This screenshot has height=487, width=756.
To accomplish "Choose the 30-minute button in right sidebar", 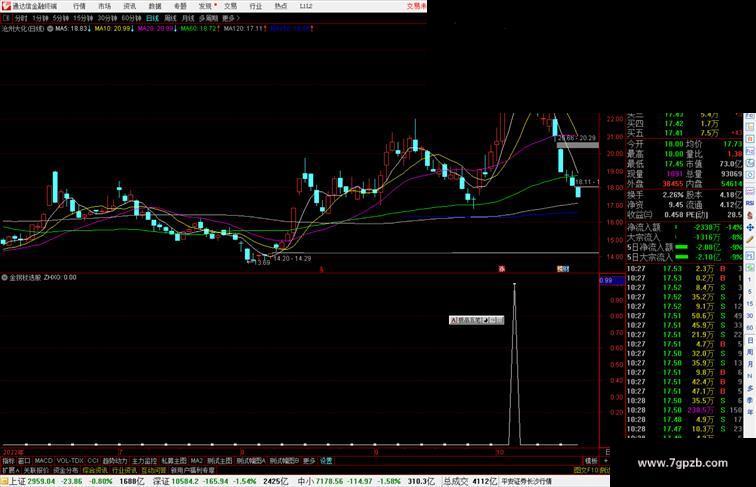I will coord(750,316).
